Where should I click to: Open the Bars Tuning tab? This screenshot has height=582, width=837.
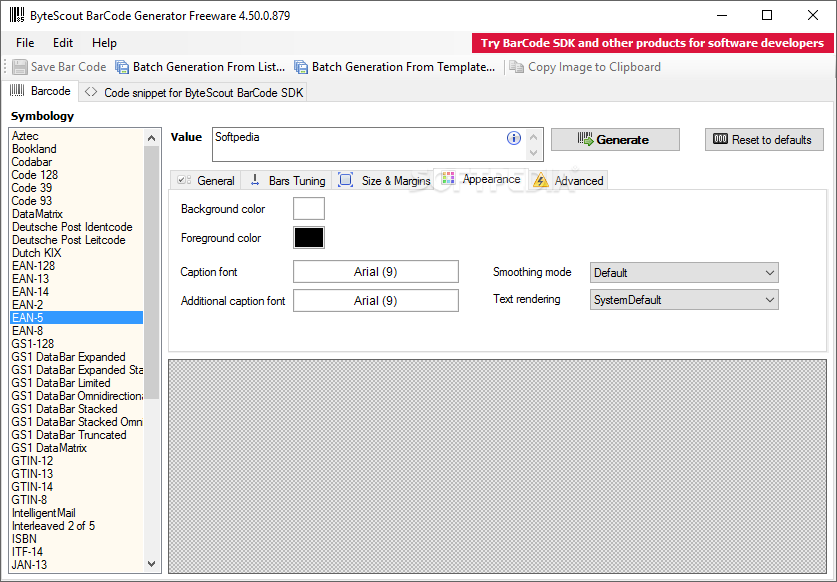pyautogui.click(x=287, y=180)
